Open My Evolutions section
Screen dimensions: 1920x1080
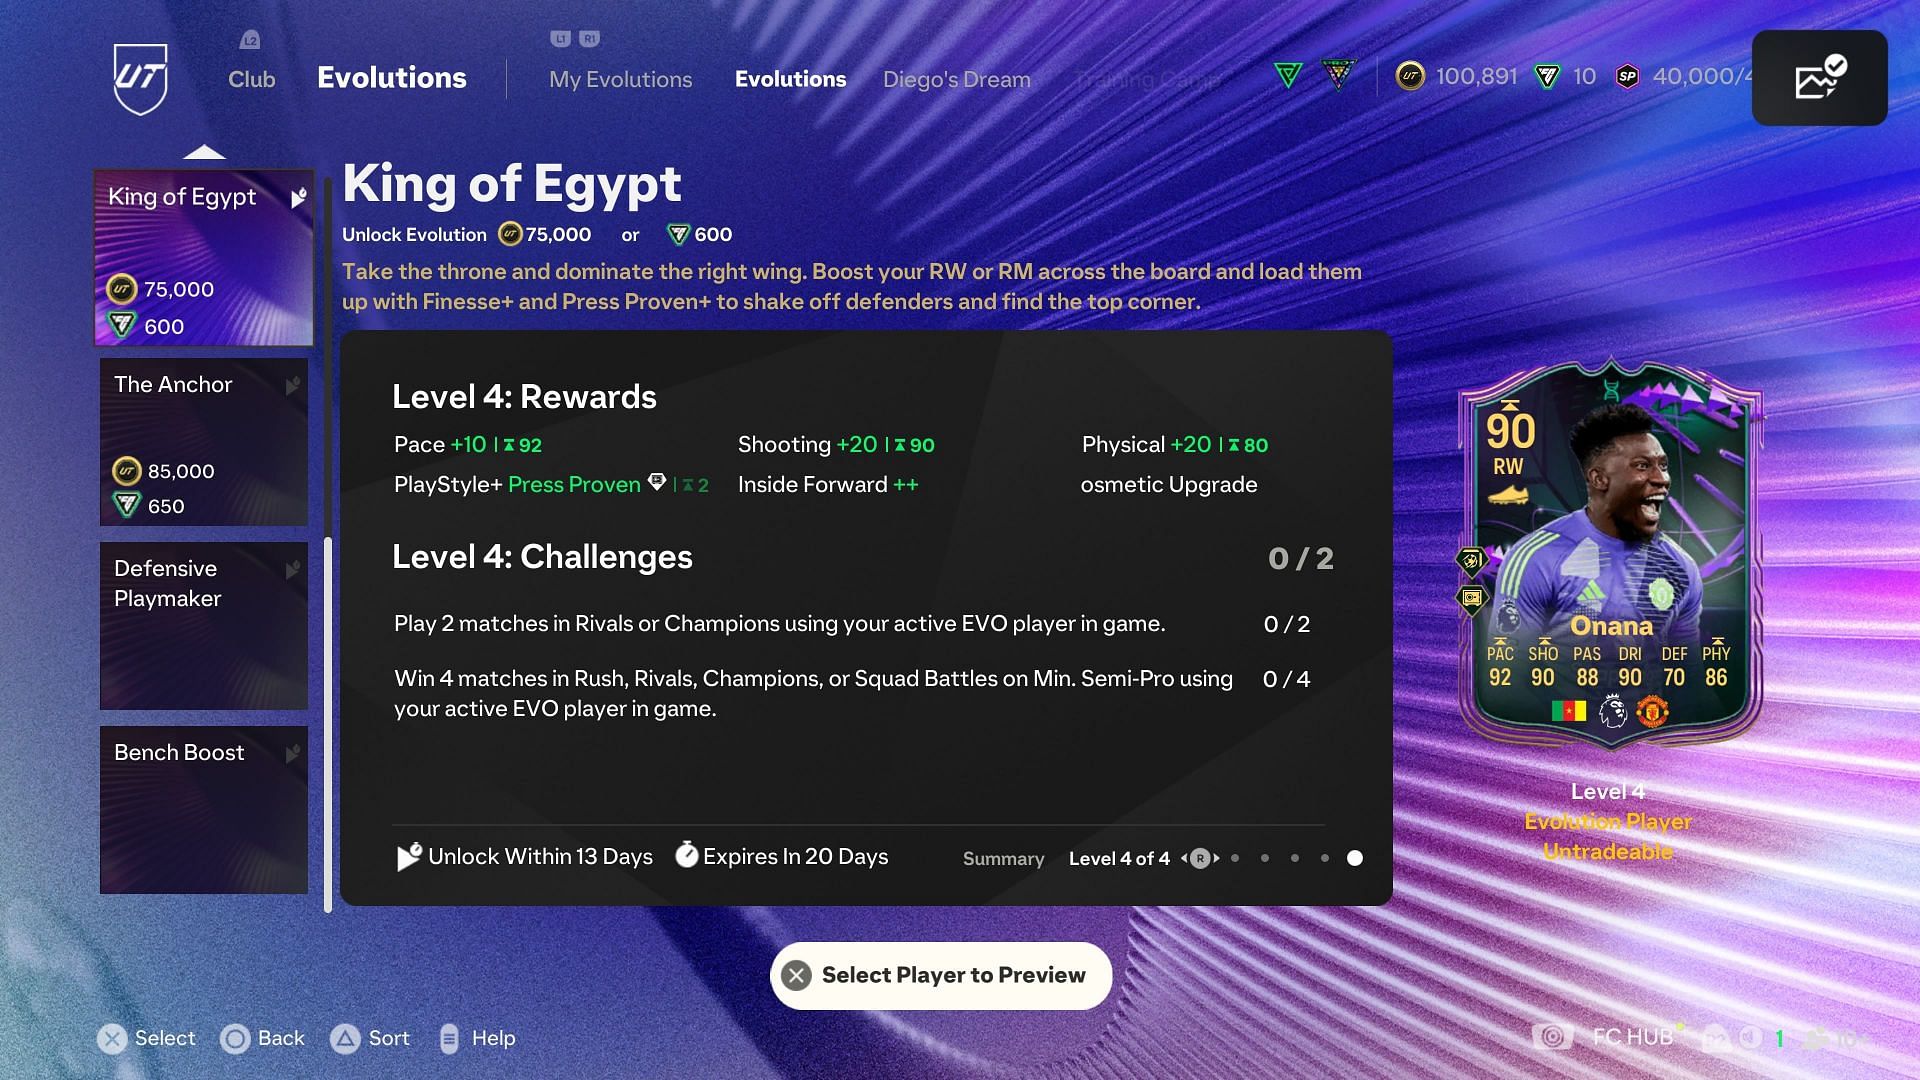point(620,78)
